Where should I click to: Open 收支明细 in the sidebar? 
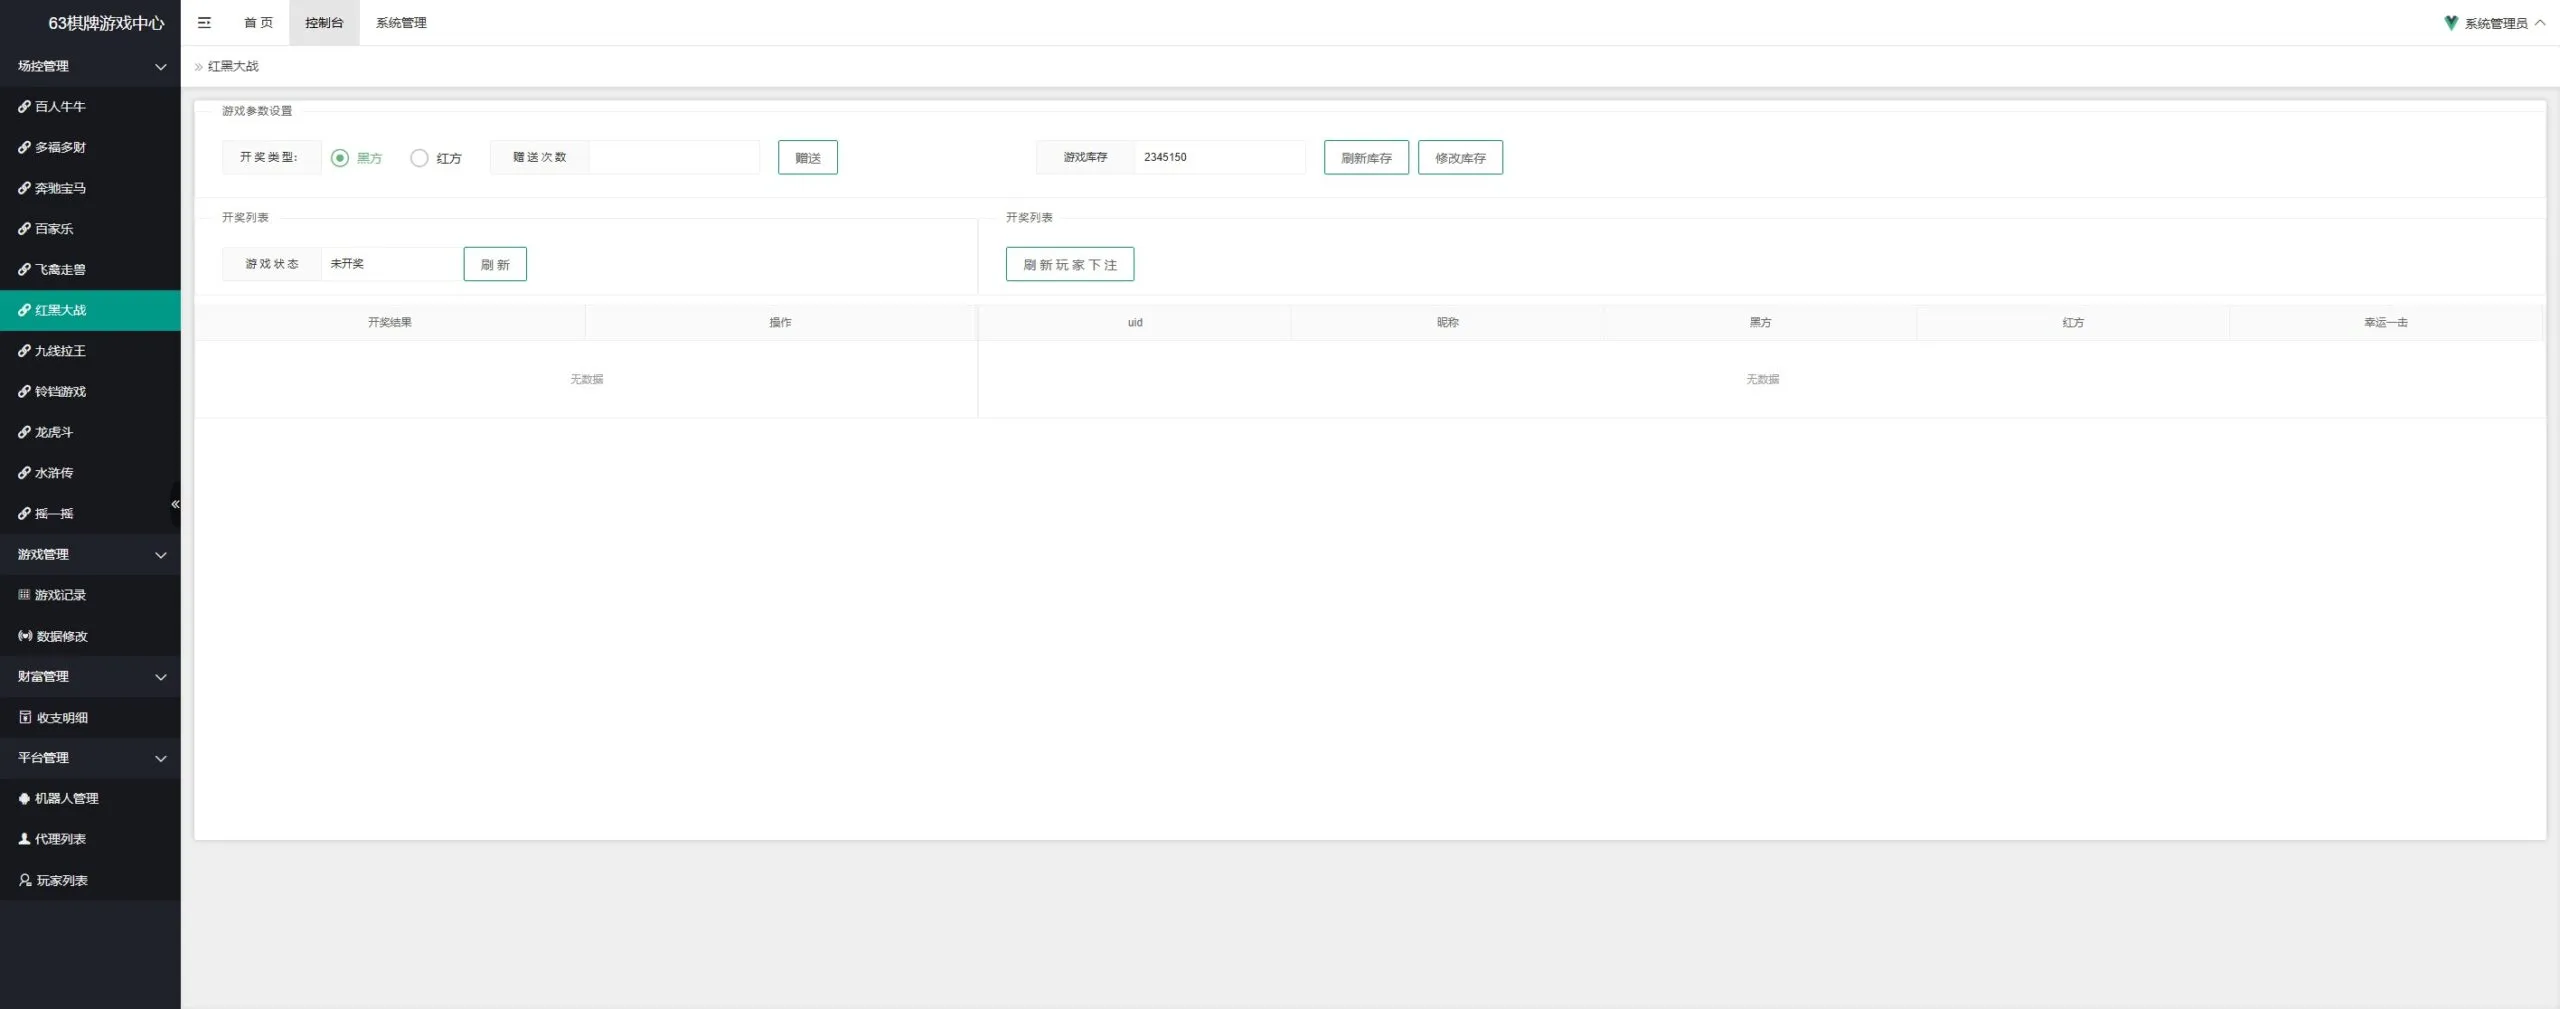(90, 717)
